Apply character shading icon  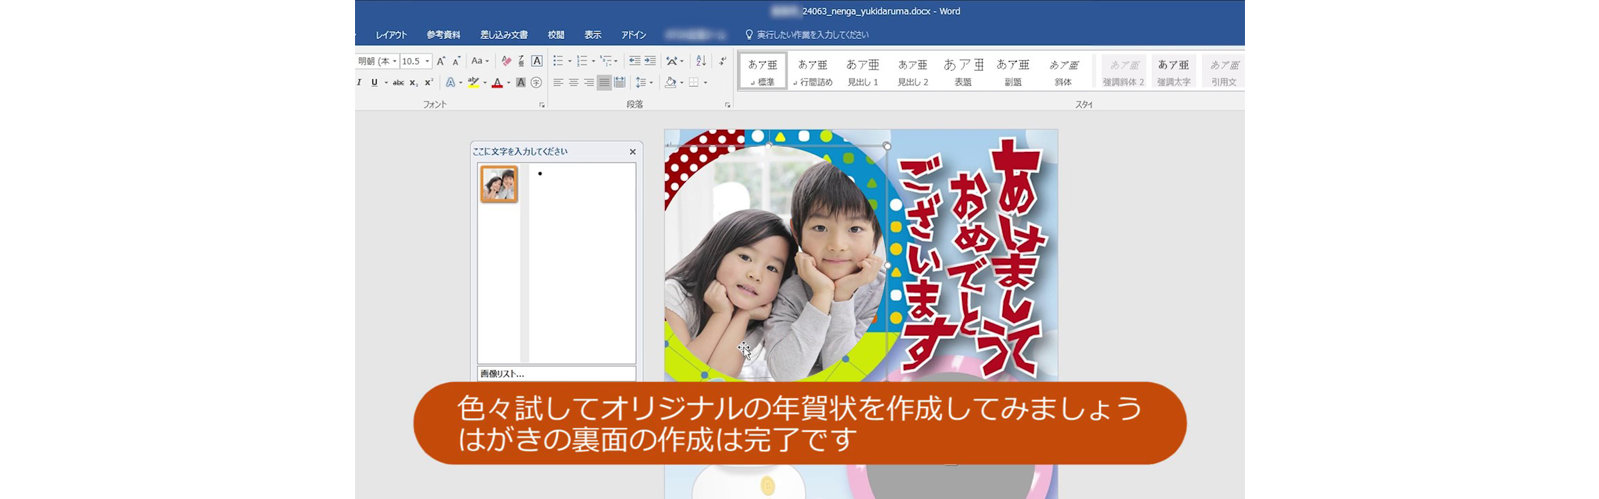520,83
